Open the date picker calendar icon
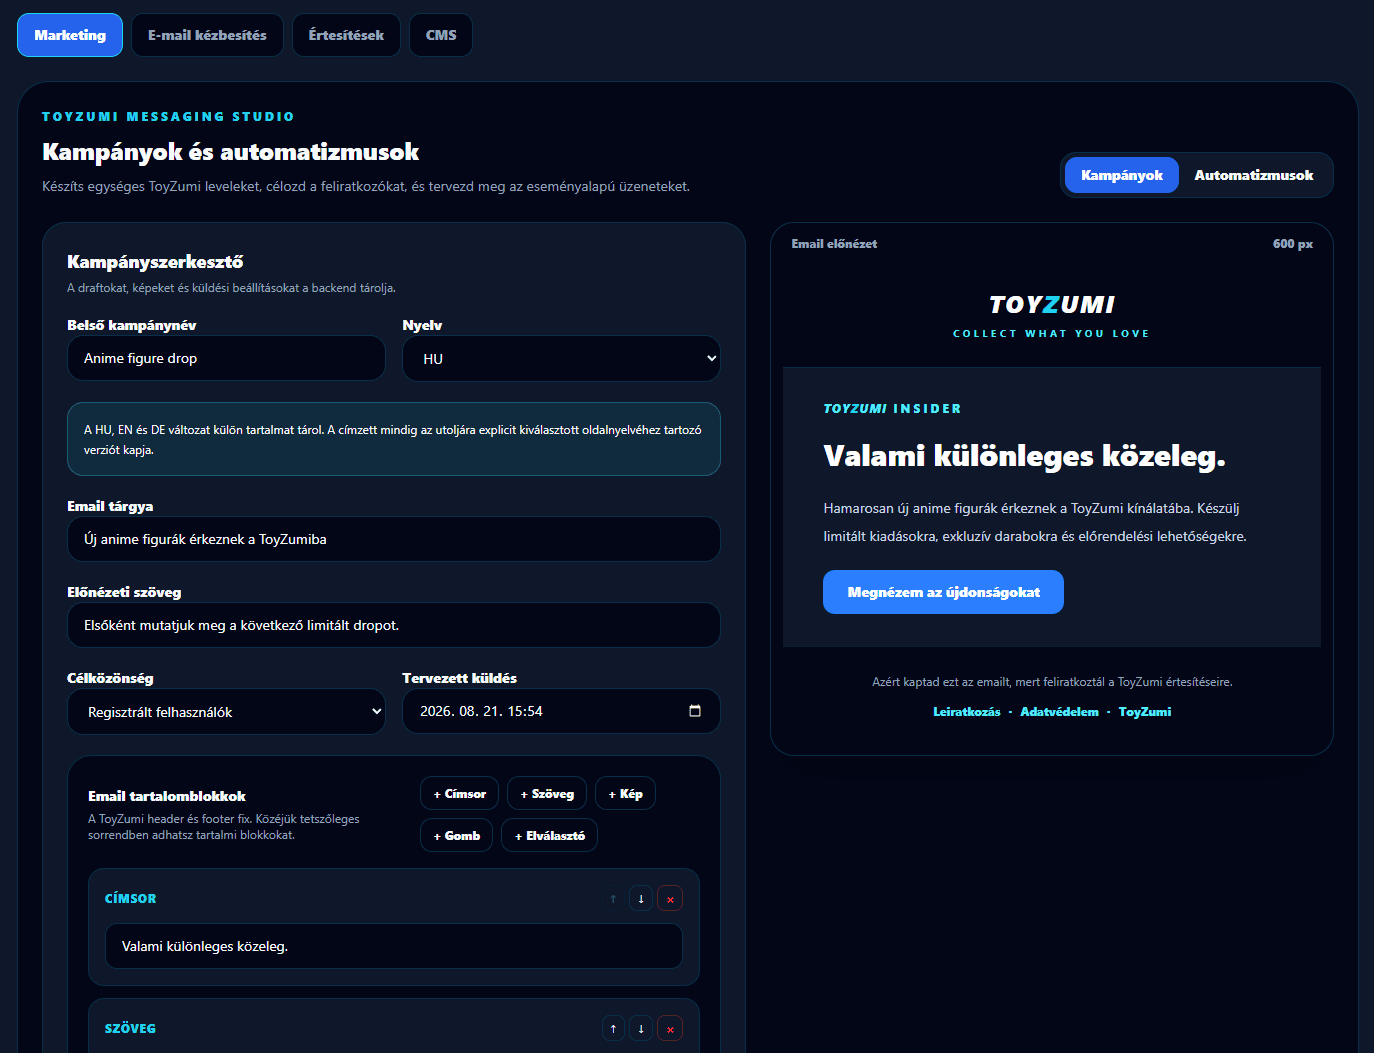Screen dimensions: 1374x1053 click(695, 711)
